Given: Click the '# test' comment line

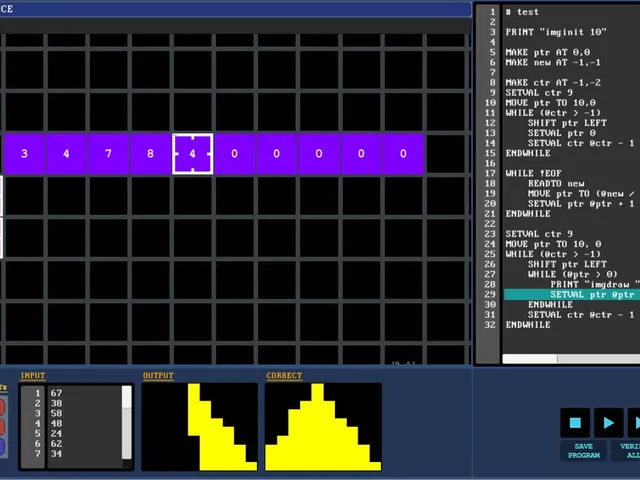Looking at the screenshot, I should tap(522, 12).
